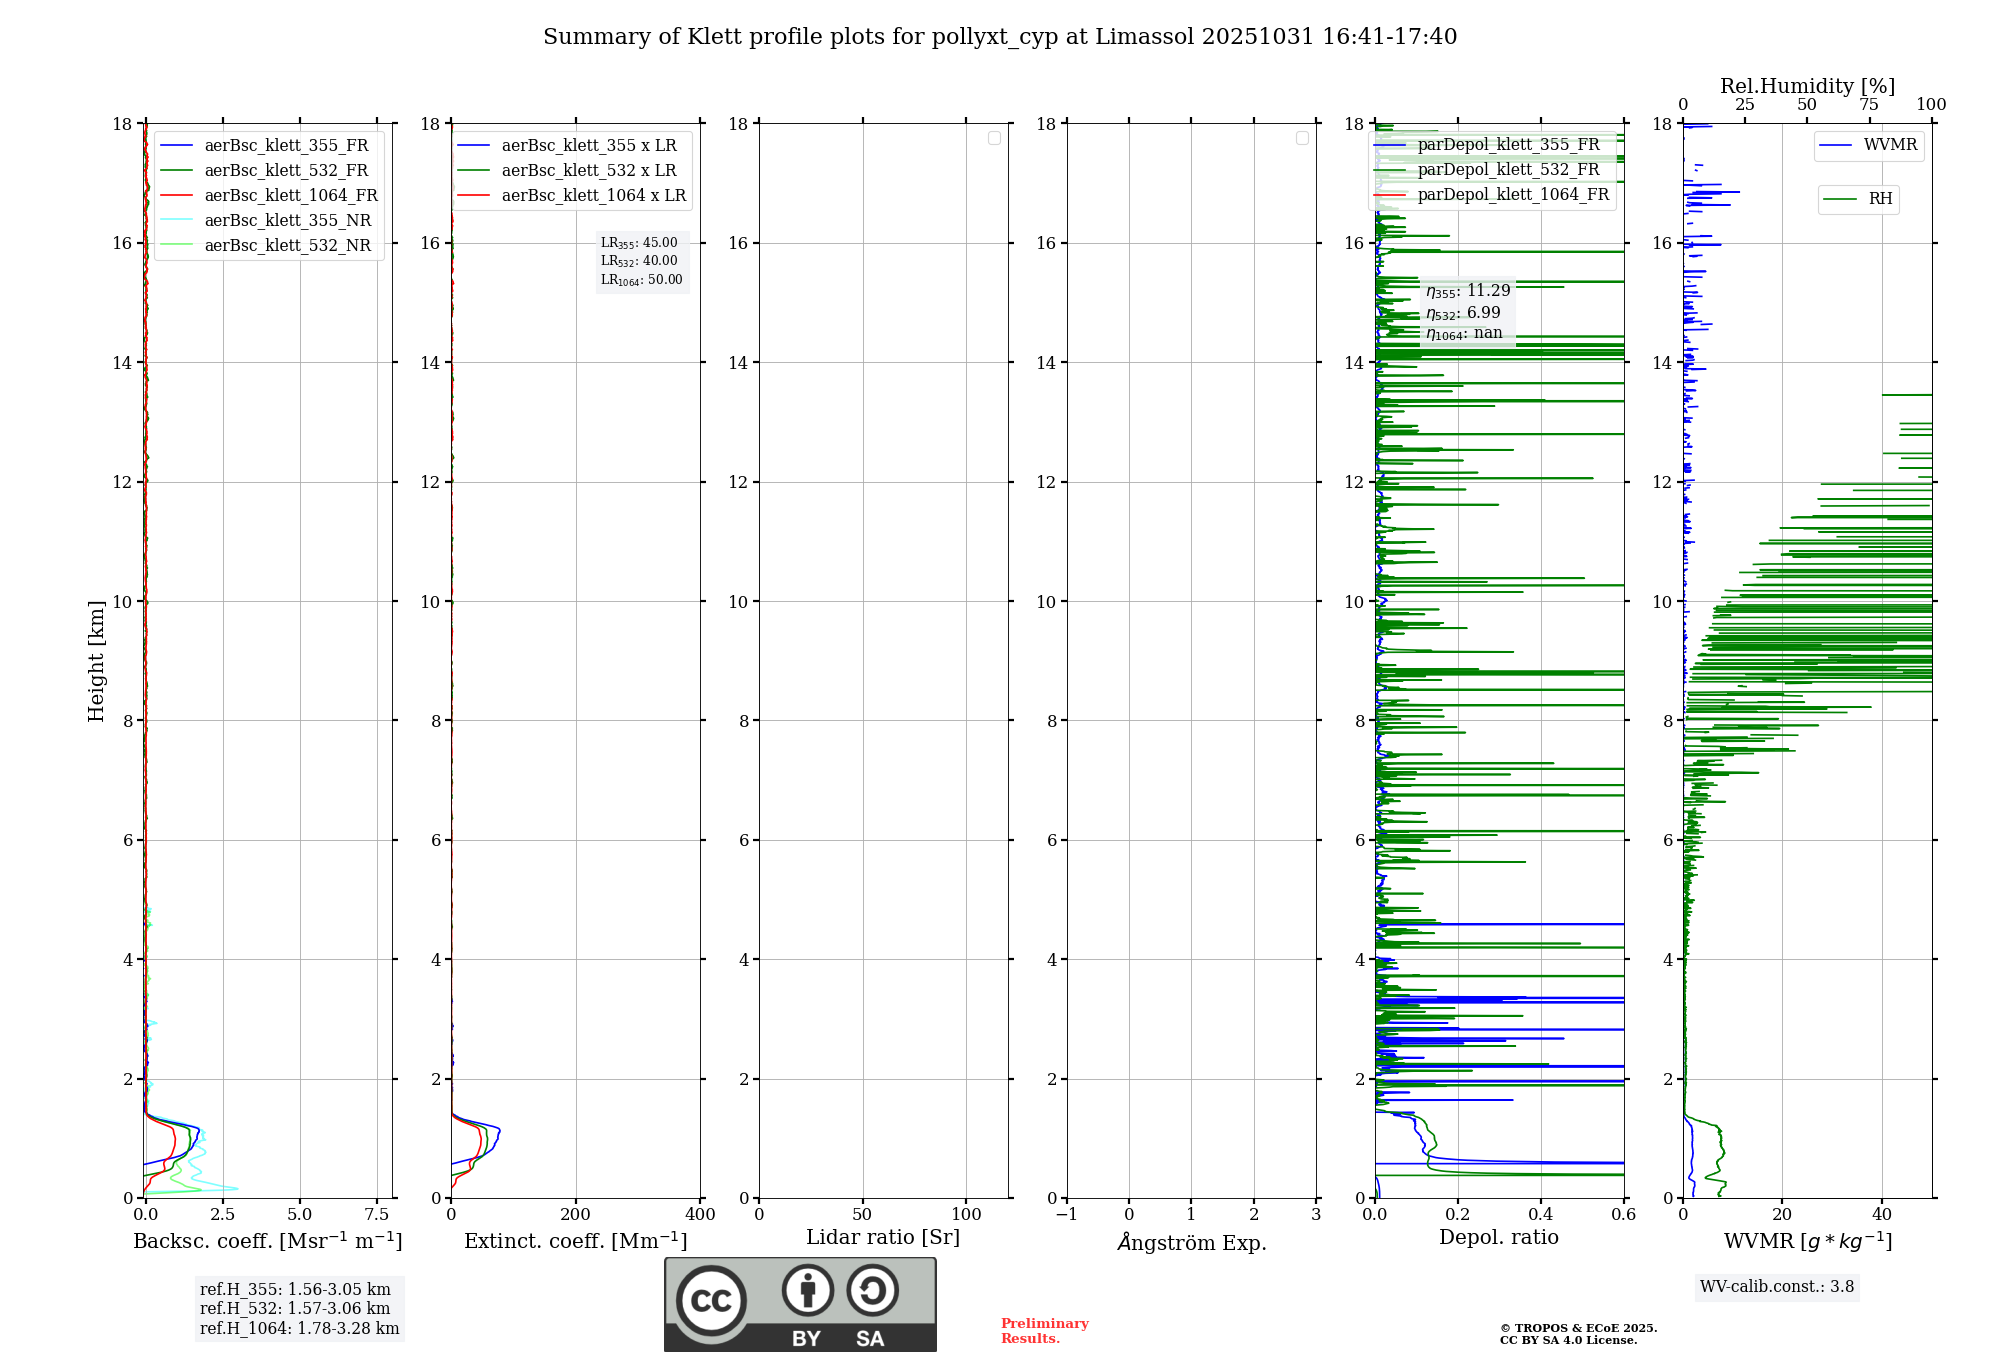The height and width of the screenshot is (1360, 2000).
Task: Click the aerBsc_klett_1064_FR legend entry
Action: [x=291, y=196]
